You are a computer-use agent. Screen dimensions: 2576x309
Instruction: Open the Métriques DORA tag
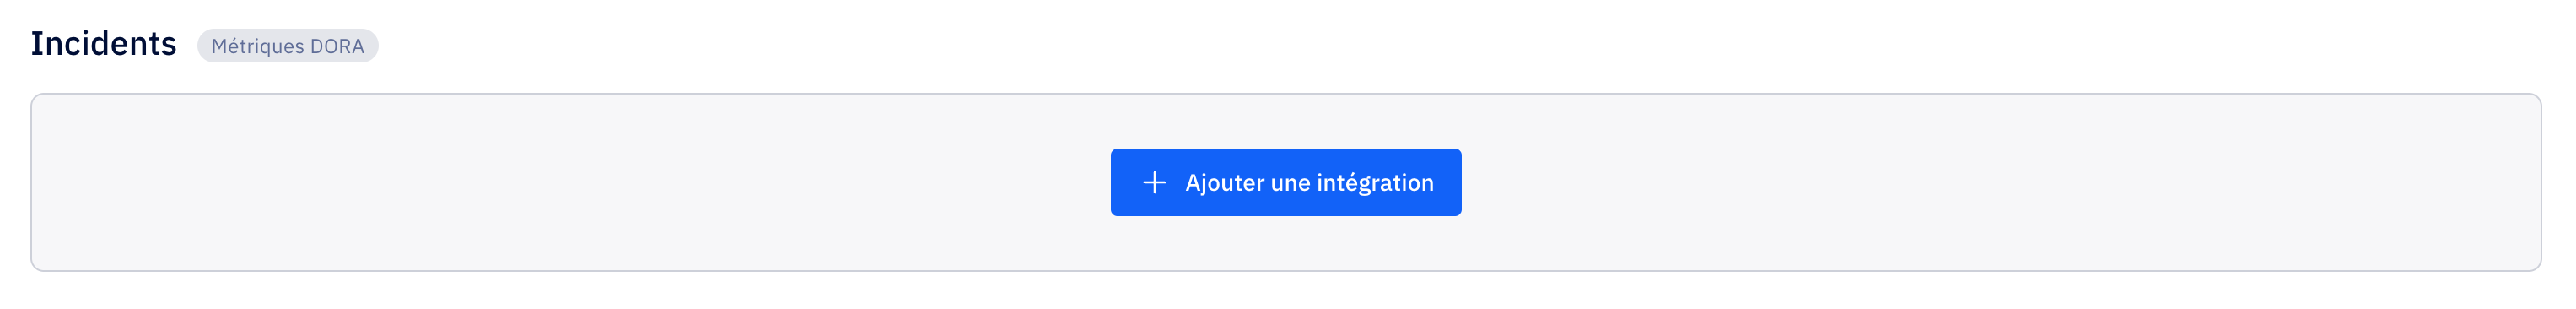(x=287, y=46)
